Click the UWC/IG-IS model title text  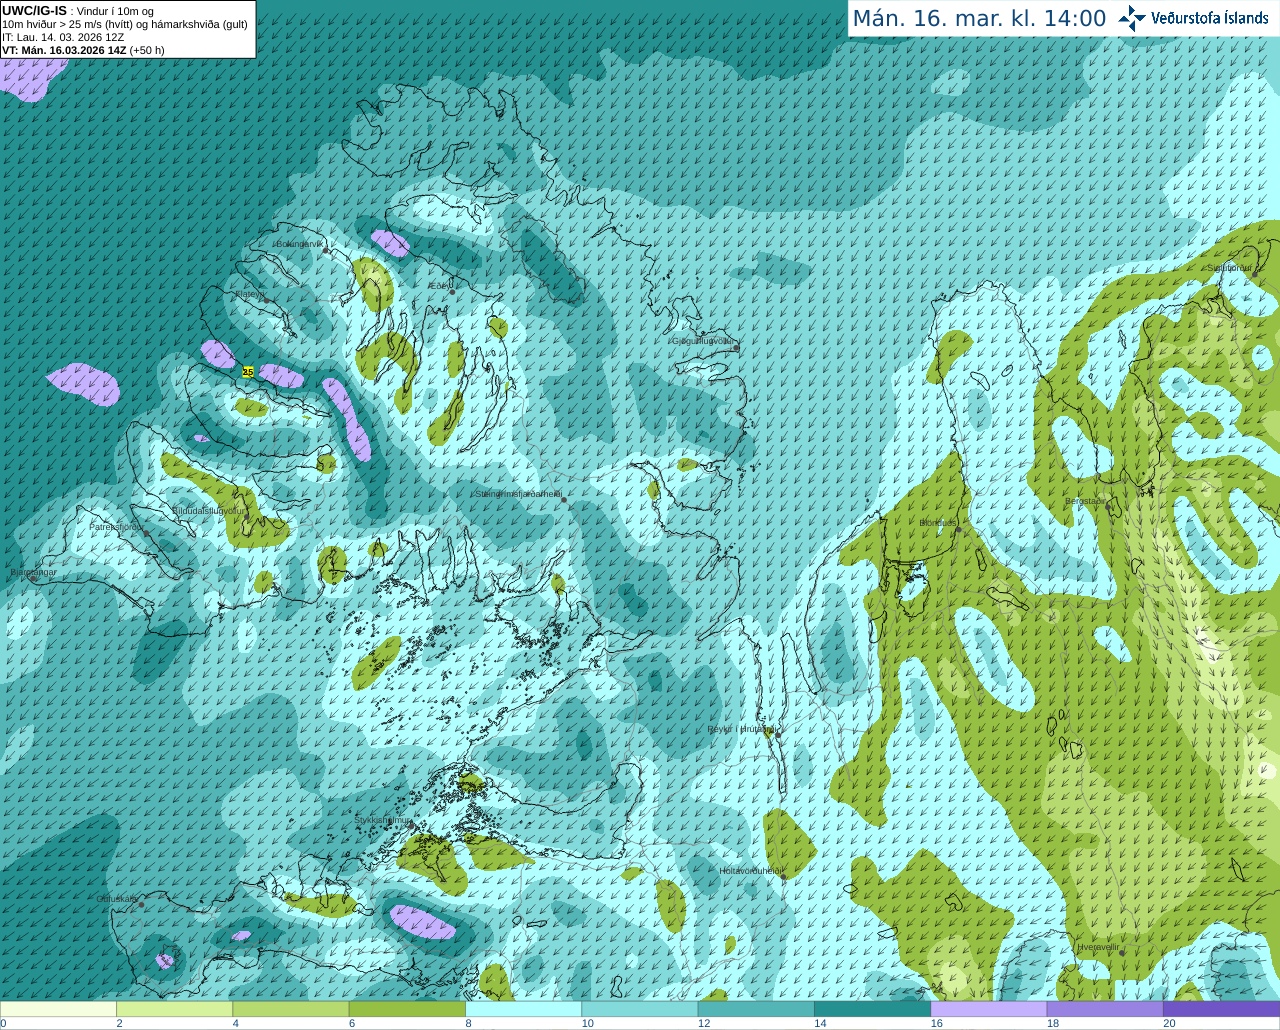[35, 10]
